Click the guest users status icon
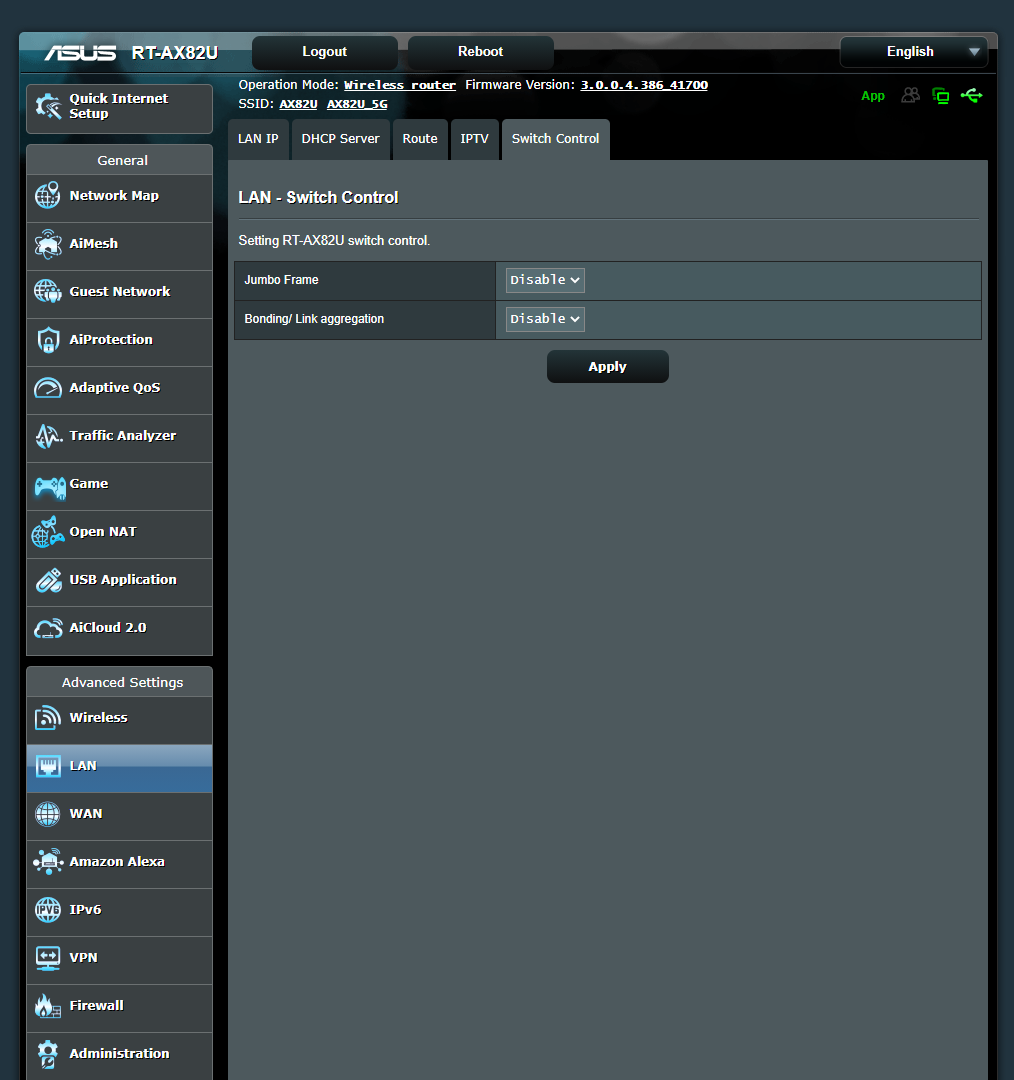Viewport: 1014px width, 1080px height. coord(911,95)
